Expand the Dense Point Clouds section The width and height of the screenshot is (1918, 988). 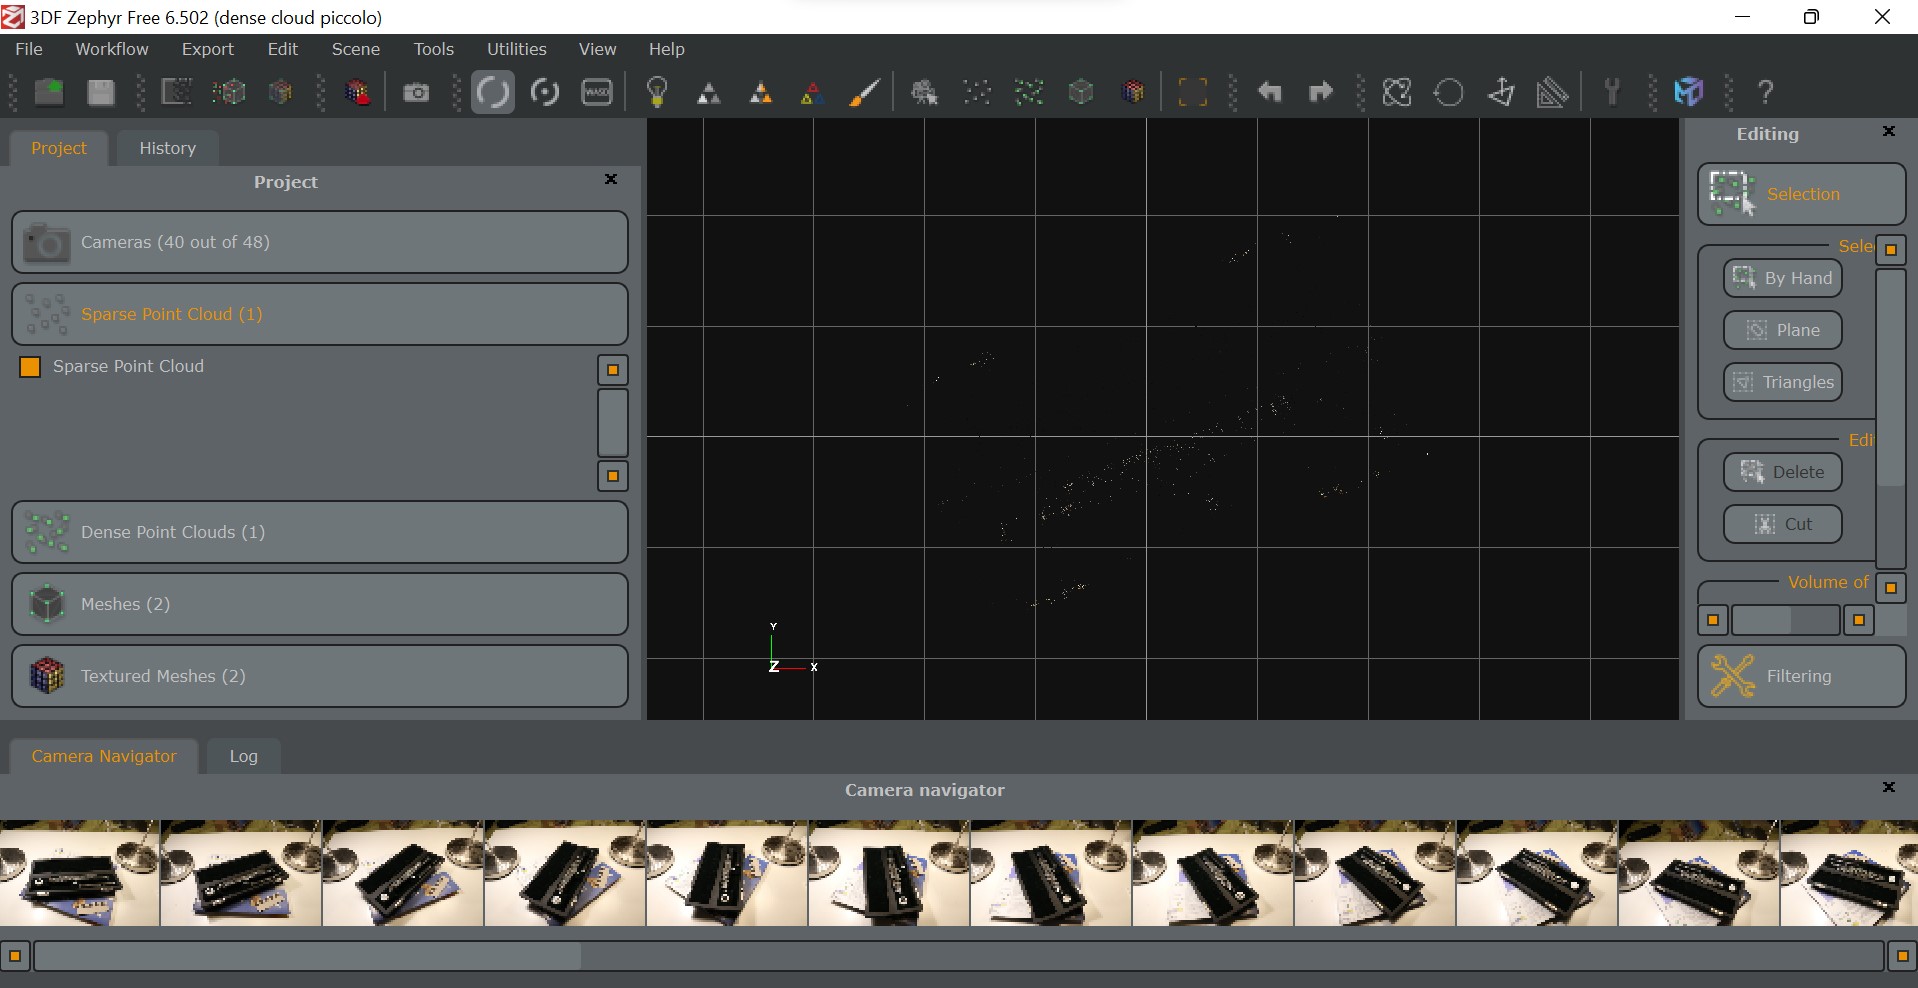coord(320,532)
